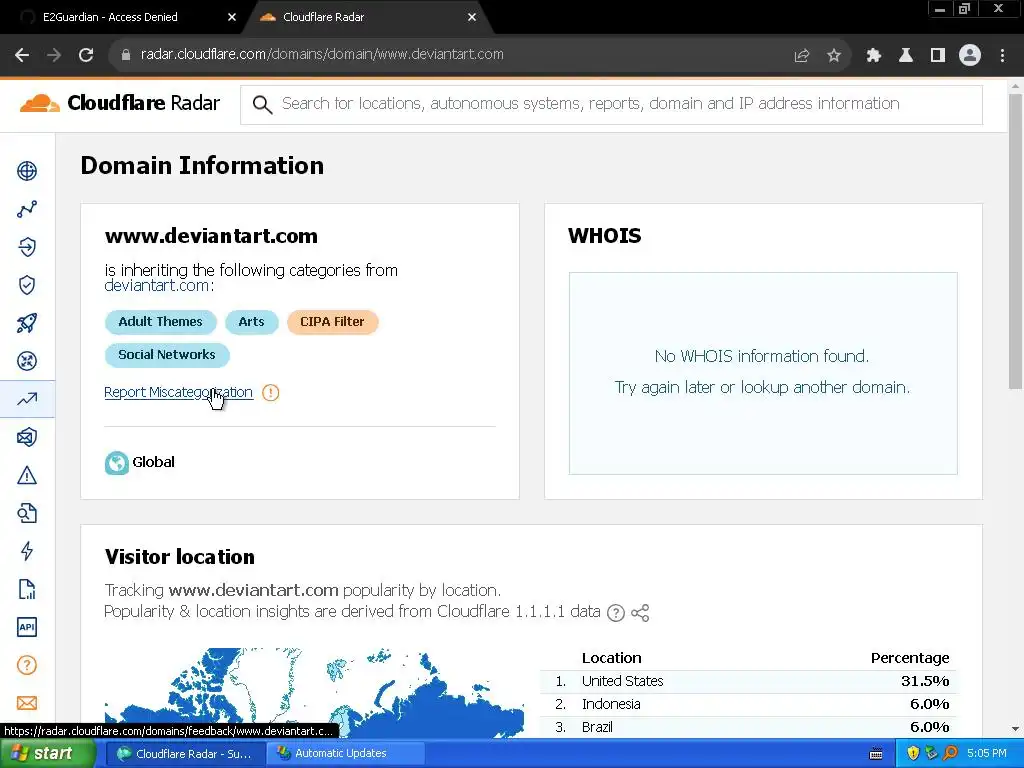The image size is (1024, 768).
Task: Click the circled arrow sidebar icon
Action: tap(27, 247)
